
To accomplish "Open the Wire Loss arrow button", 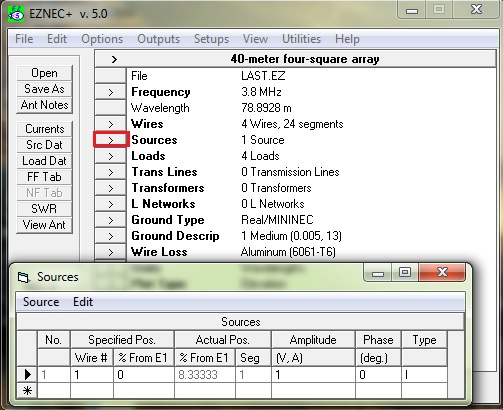I will [111, 252].
